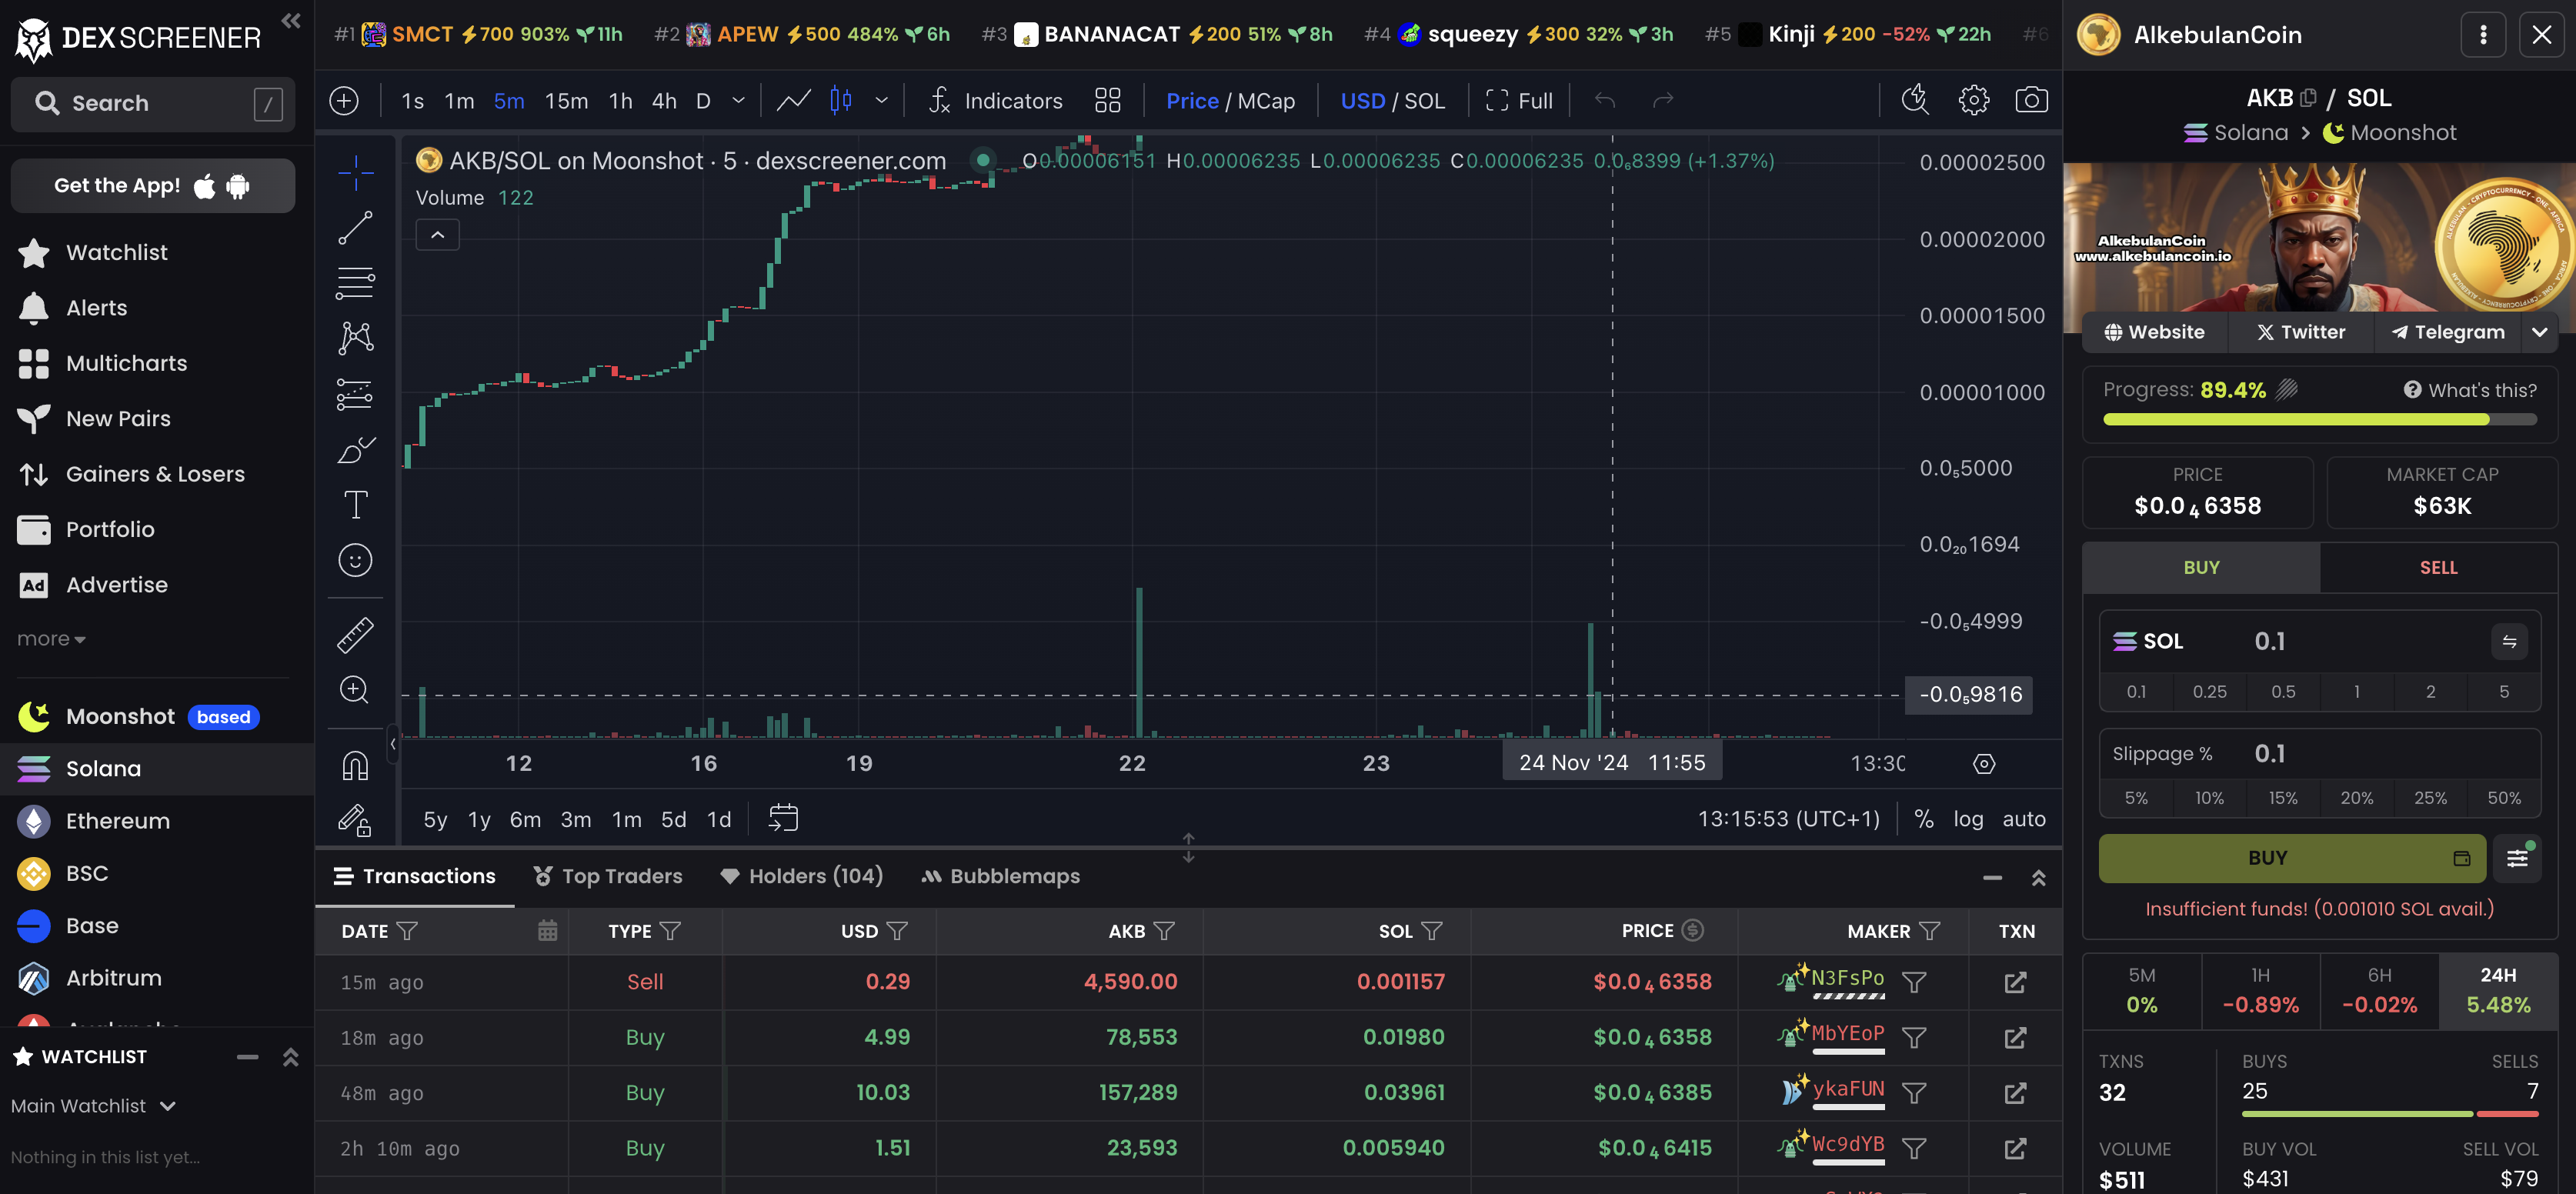Open the date calendar filter icon
Screen dimensions: 2576x1194
point(547,931)
